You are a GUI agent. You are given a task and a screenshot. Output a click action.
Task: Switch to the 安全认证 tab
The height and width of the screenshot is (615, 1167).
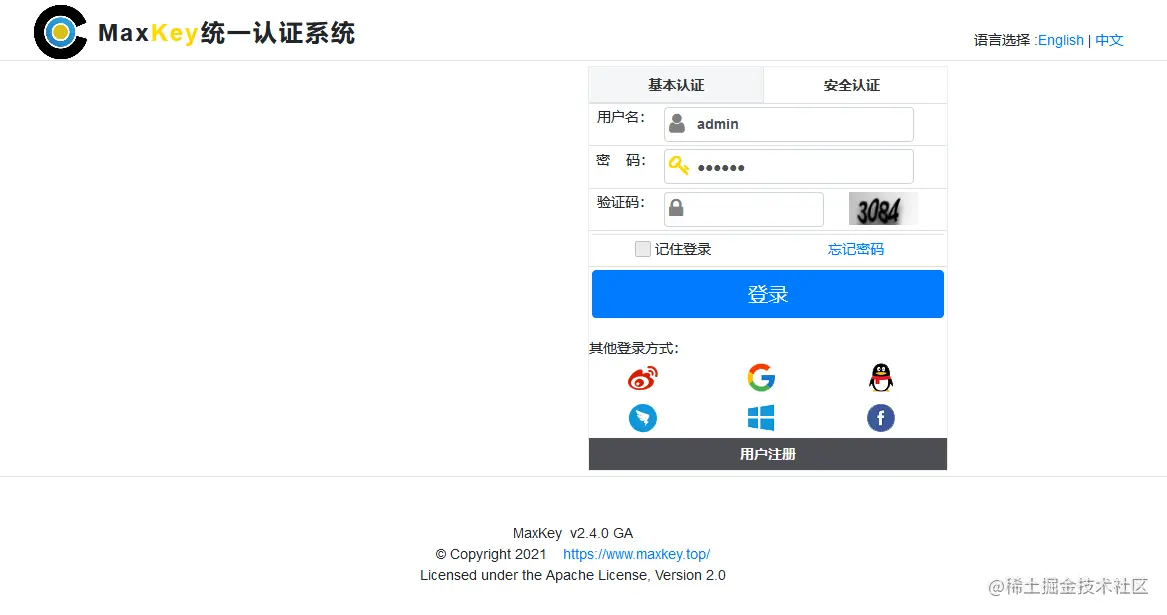pyautogui.click(x=854, y=85)
